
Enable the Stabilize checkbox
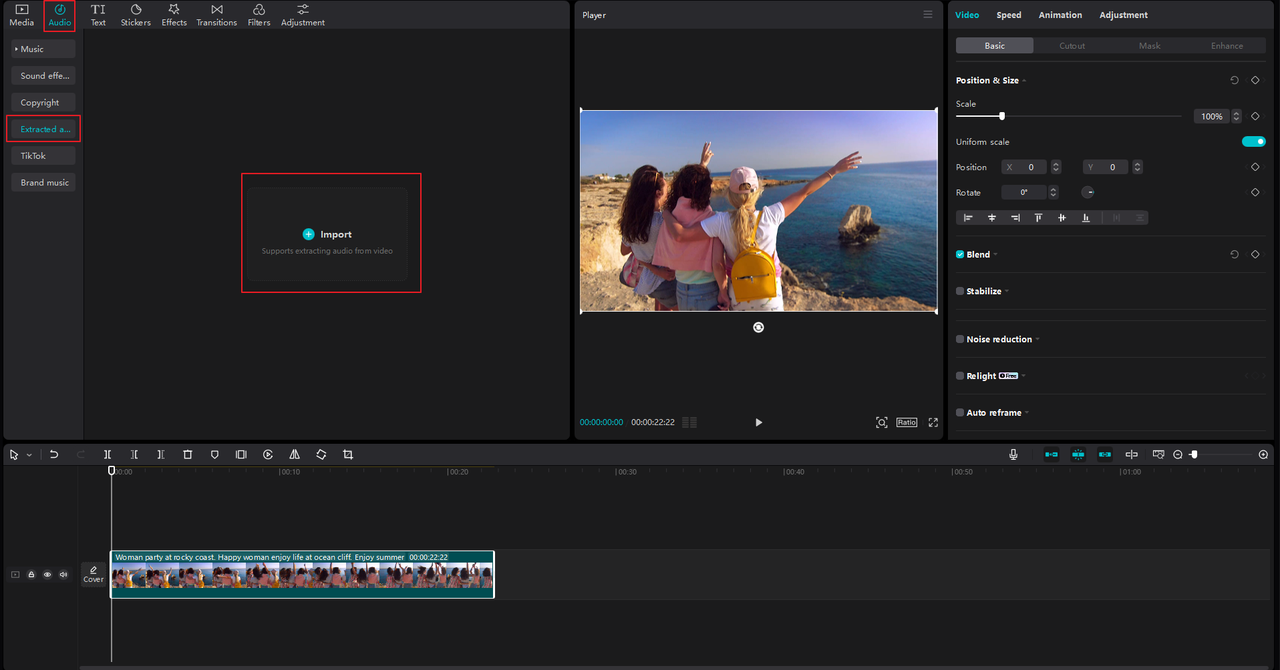pos(960,291)
